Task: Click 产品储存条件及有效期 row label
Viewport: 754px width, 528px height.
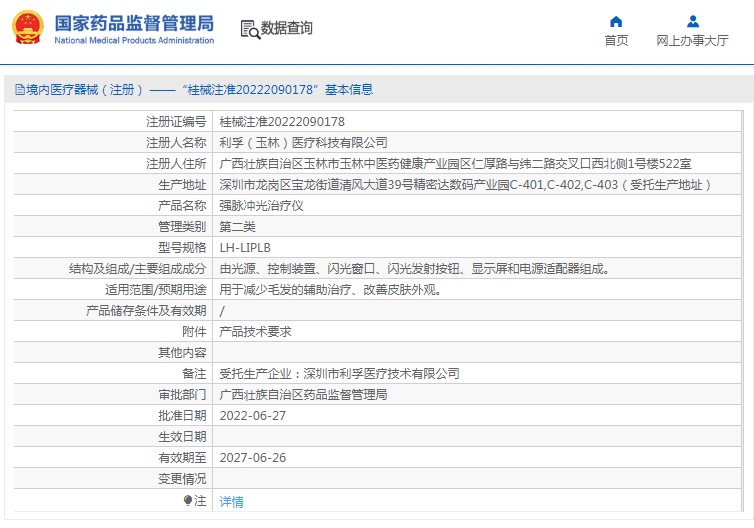Action: (146, 311)
